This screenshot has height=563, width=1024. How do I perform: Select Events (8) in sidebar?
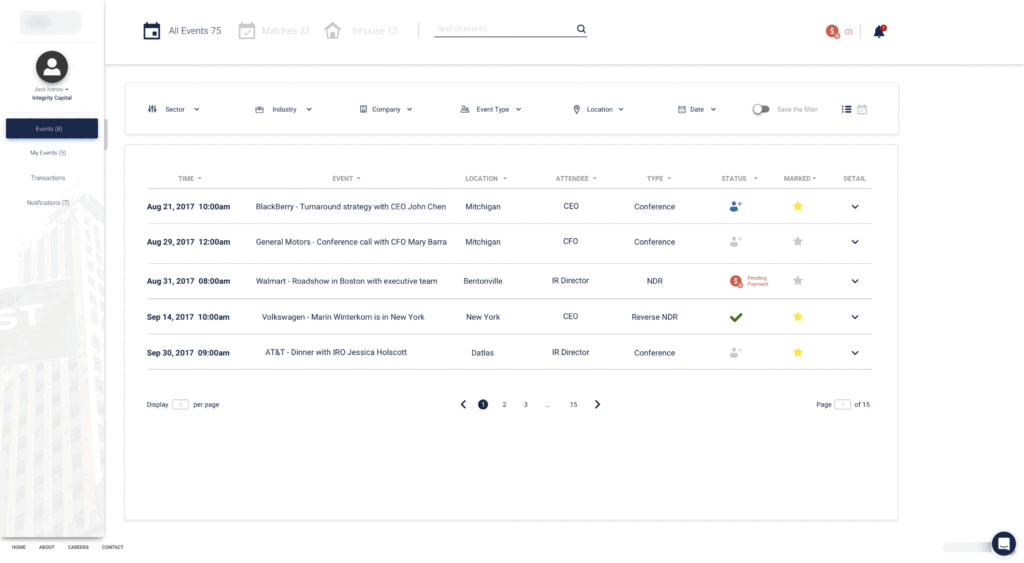tap(52, 129)
